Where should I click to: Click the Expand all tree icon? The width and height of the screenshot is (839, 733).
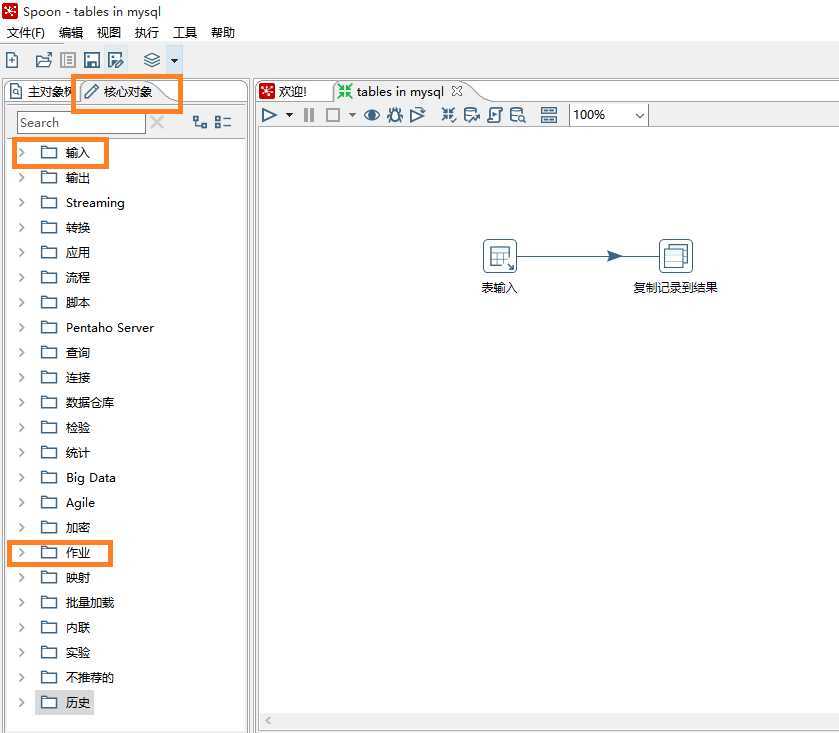pos(200,122)
